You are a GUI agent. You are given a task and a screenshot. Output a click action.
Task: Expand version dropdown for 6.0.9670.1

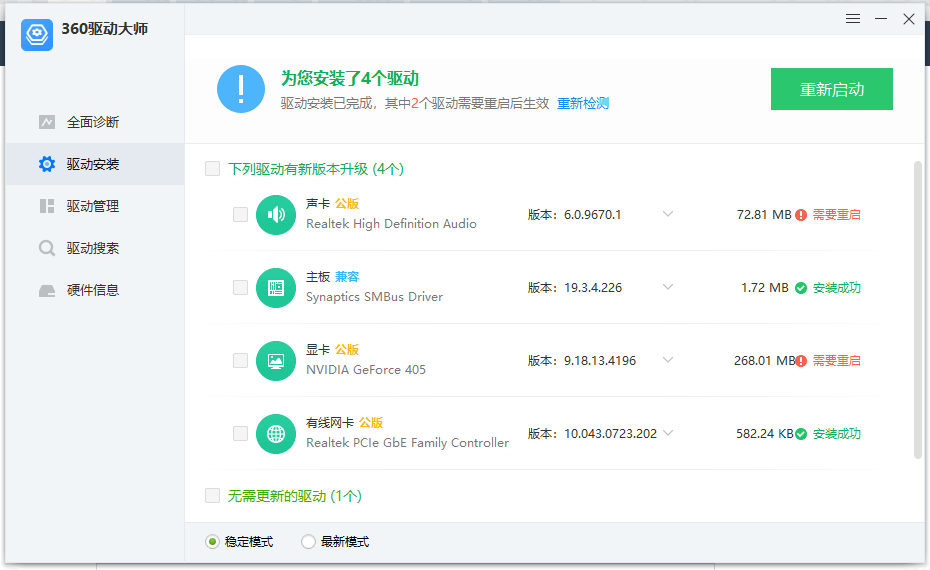coord(668,214)
